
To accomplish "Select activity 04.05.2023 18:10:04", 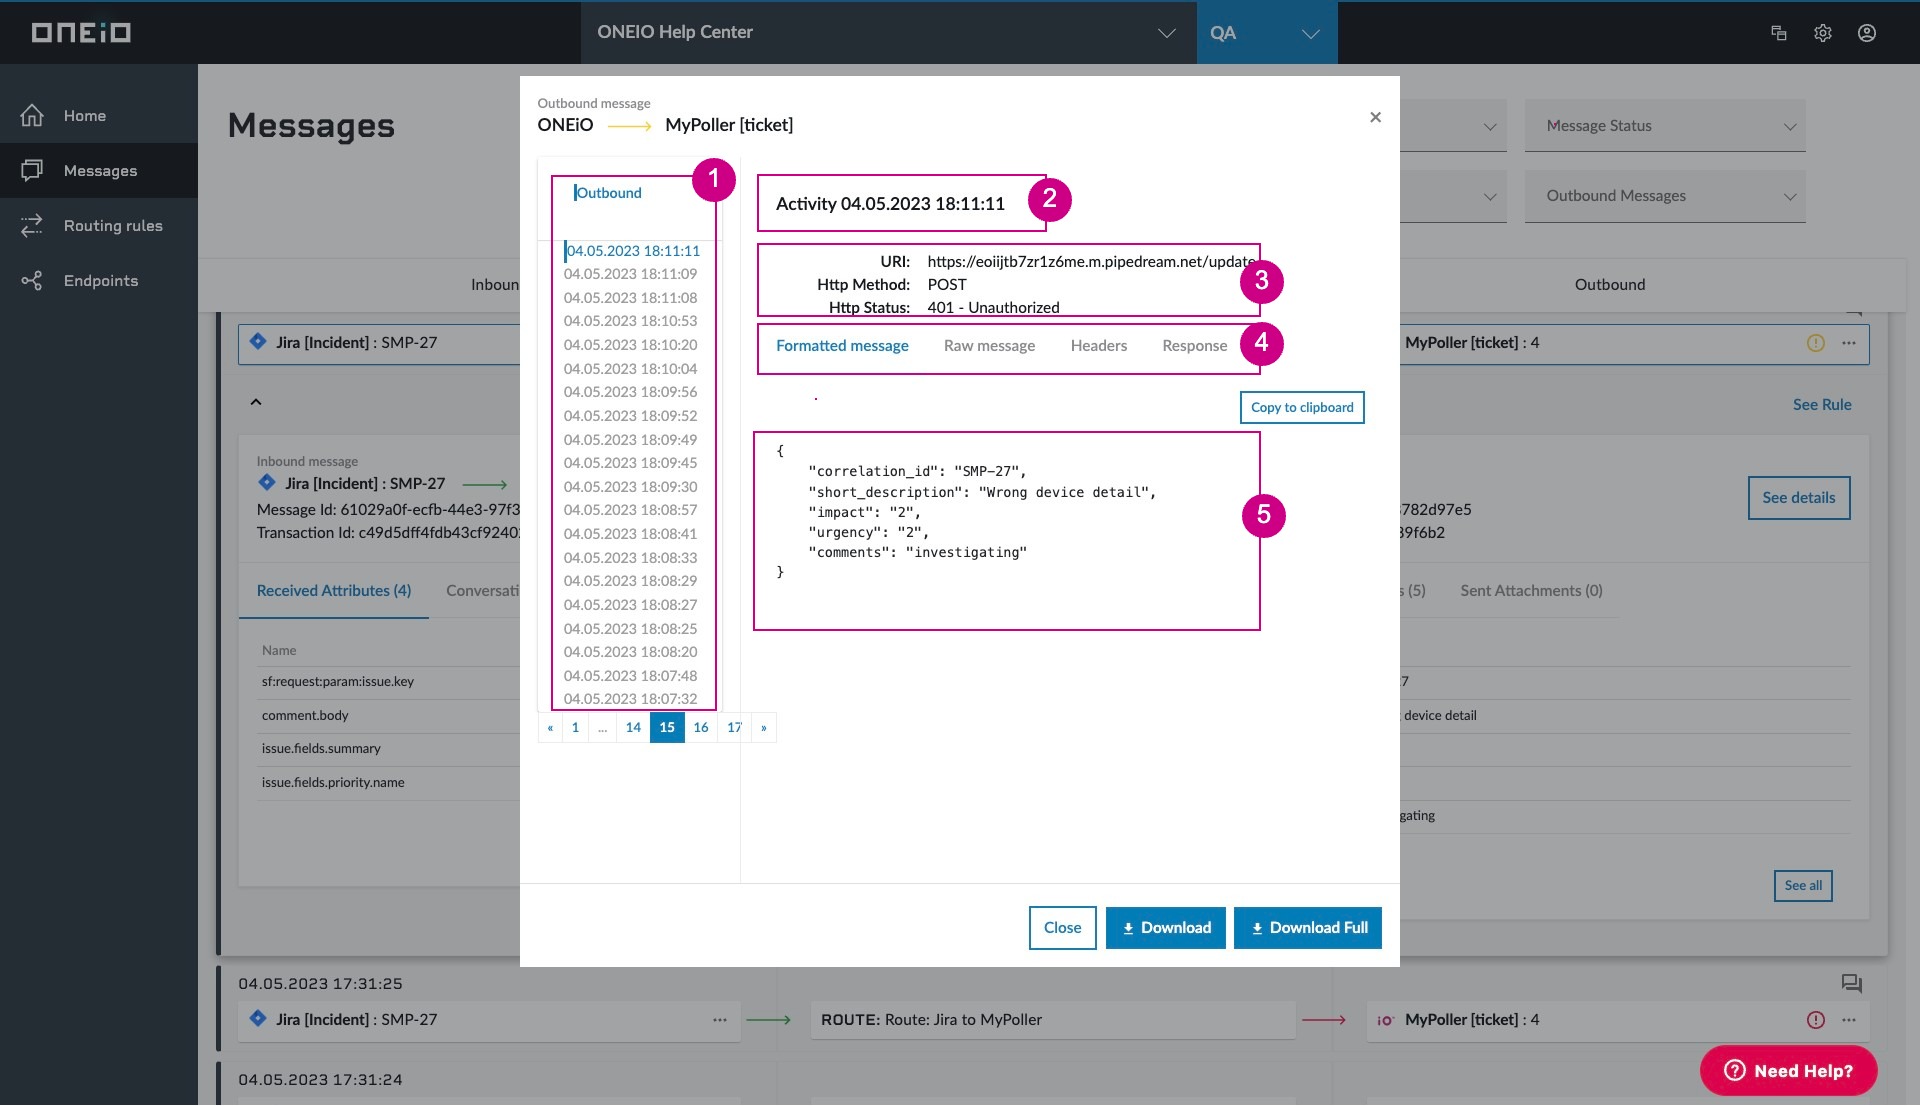I will pyautogui.click(x=630, y=369).
